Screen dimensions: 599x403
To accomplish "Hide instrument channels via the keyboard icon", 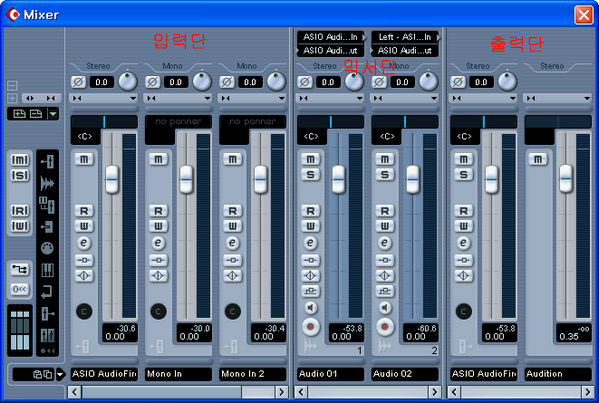I will 47,270.
